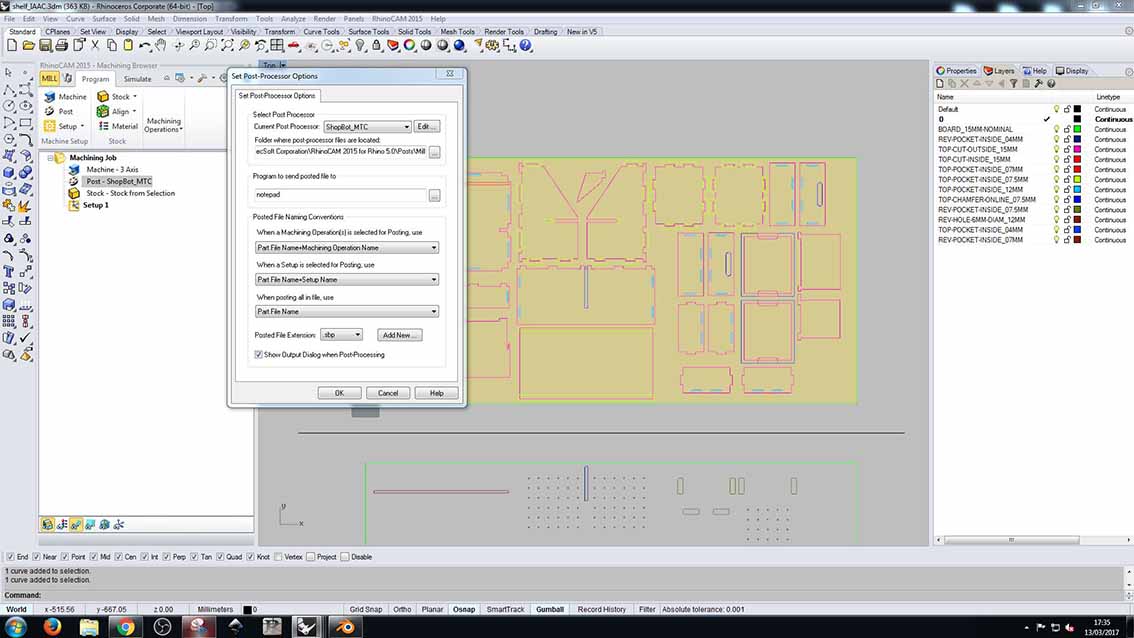Click the light bulb Hide icon in toolbar
1134x638 pixels.
pyautogui.click(x=359, y=46)
